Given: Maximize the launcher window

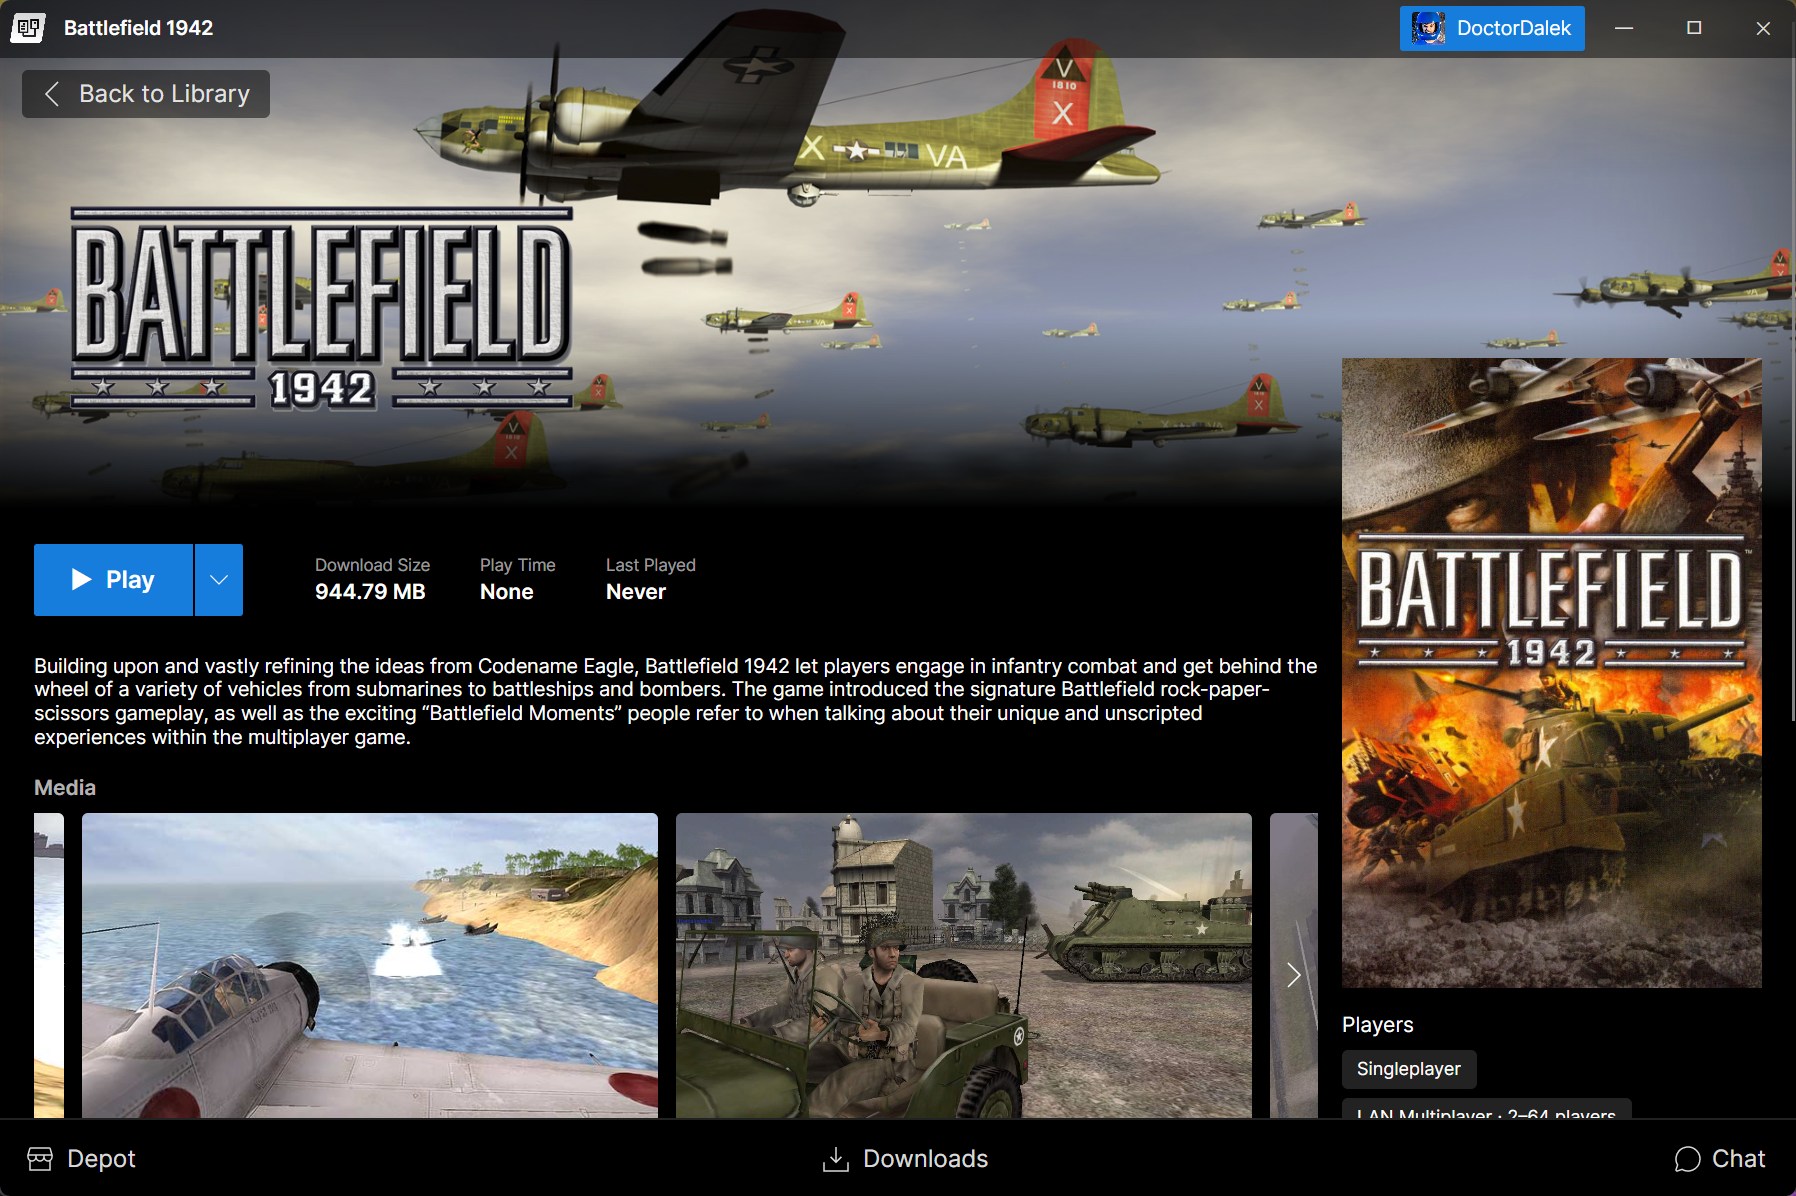Looking at the screenshot, I should [1694, 28].
